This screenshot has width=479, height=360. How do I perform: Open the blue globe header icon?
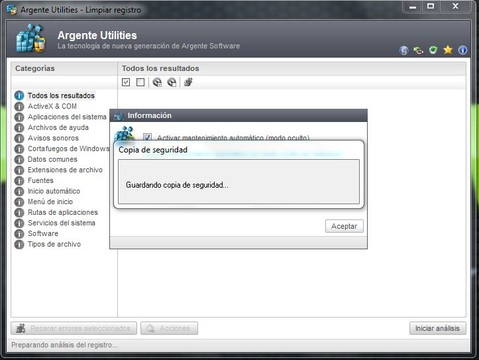point(404,50)
